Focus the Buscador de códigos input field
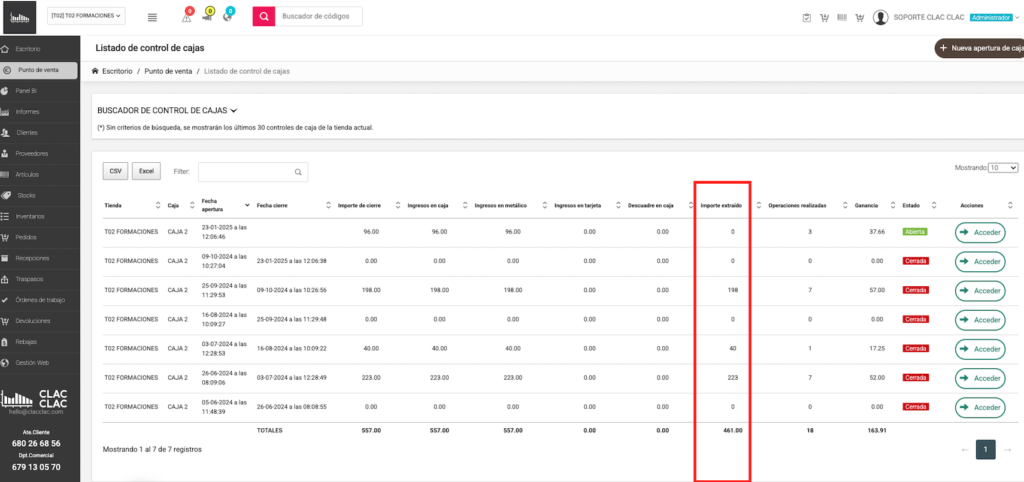The height and width of the screenshot is (482, 1024). [x=318, y=16]
